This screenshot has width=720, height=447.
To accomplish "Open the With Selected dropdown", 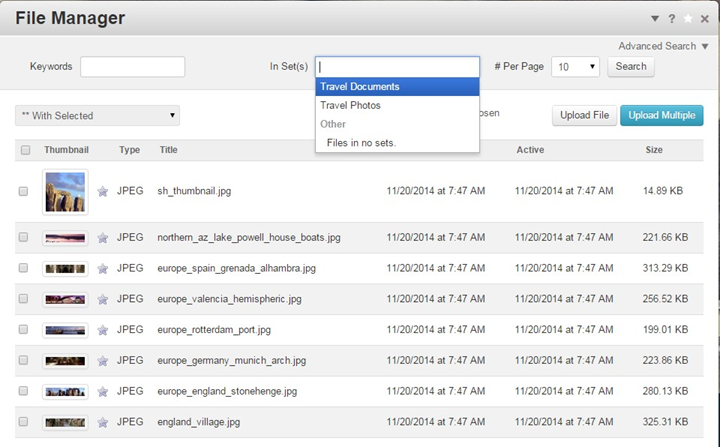I will 97,116.
